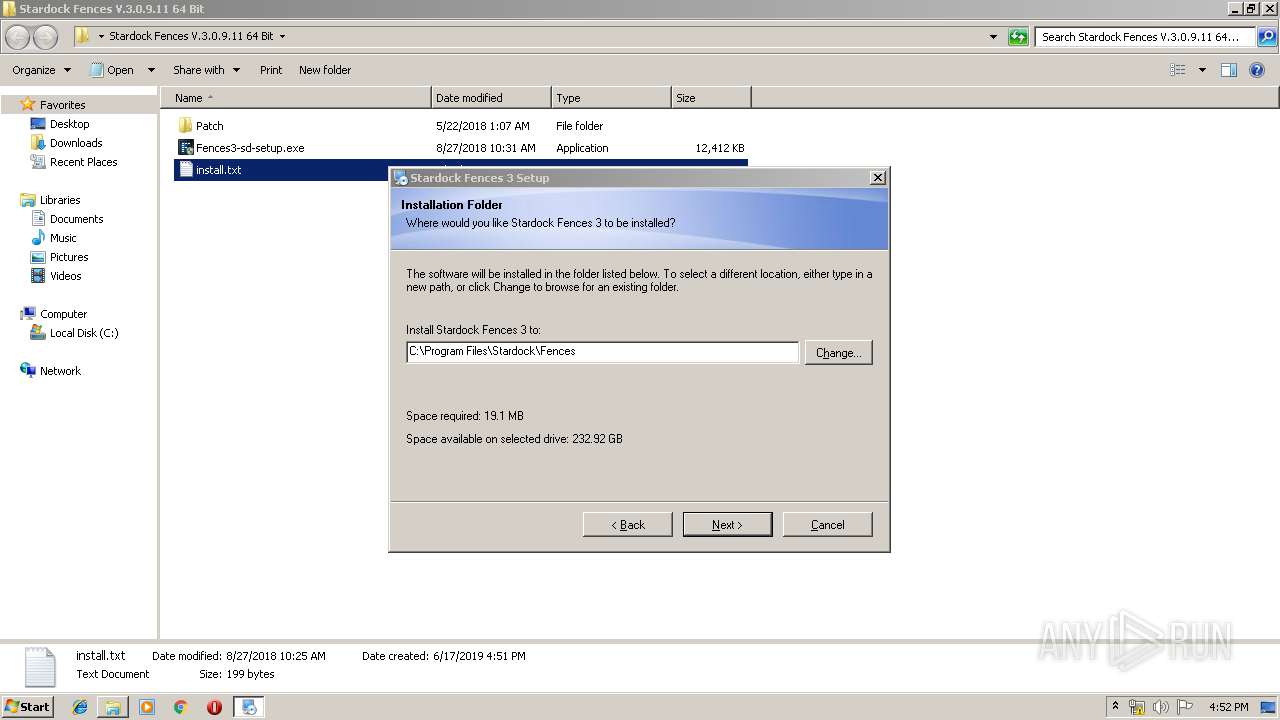The height and width of the screenshot is (720, 1280).
Task: Click the volume speaker tray icon
Action: [x=1161, y=707]
